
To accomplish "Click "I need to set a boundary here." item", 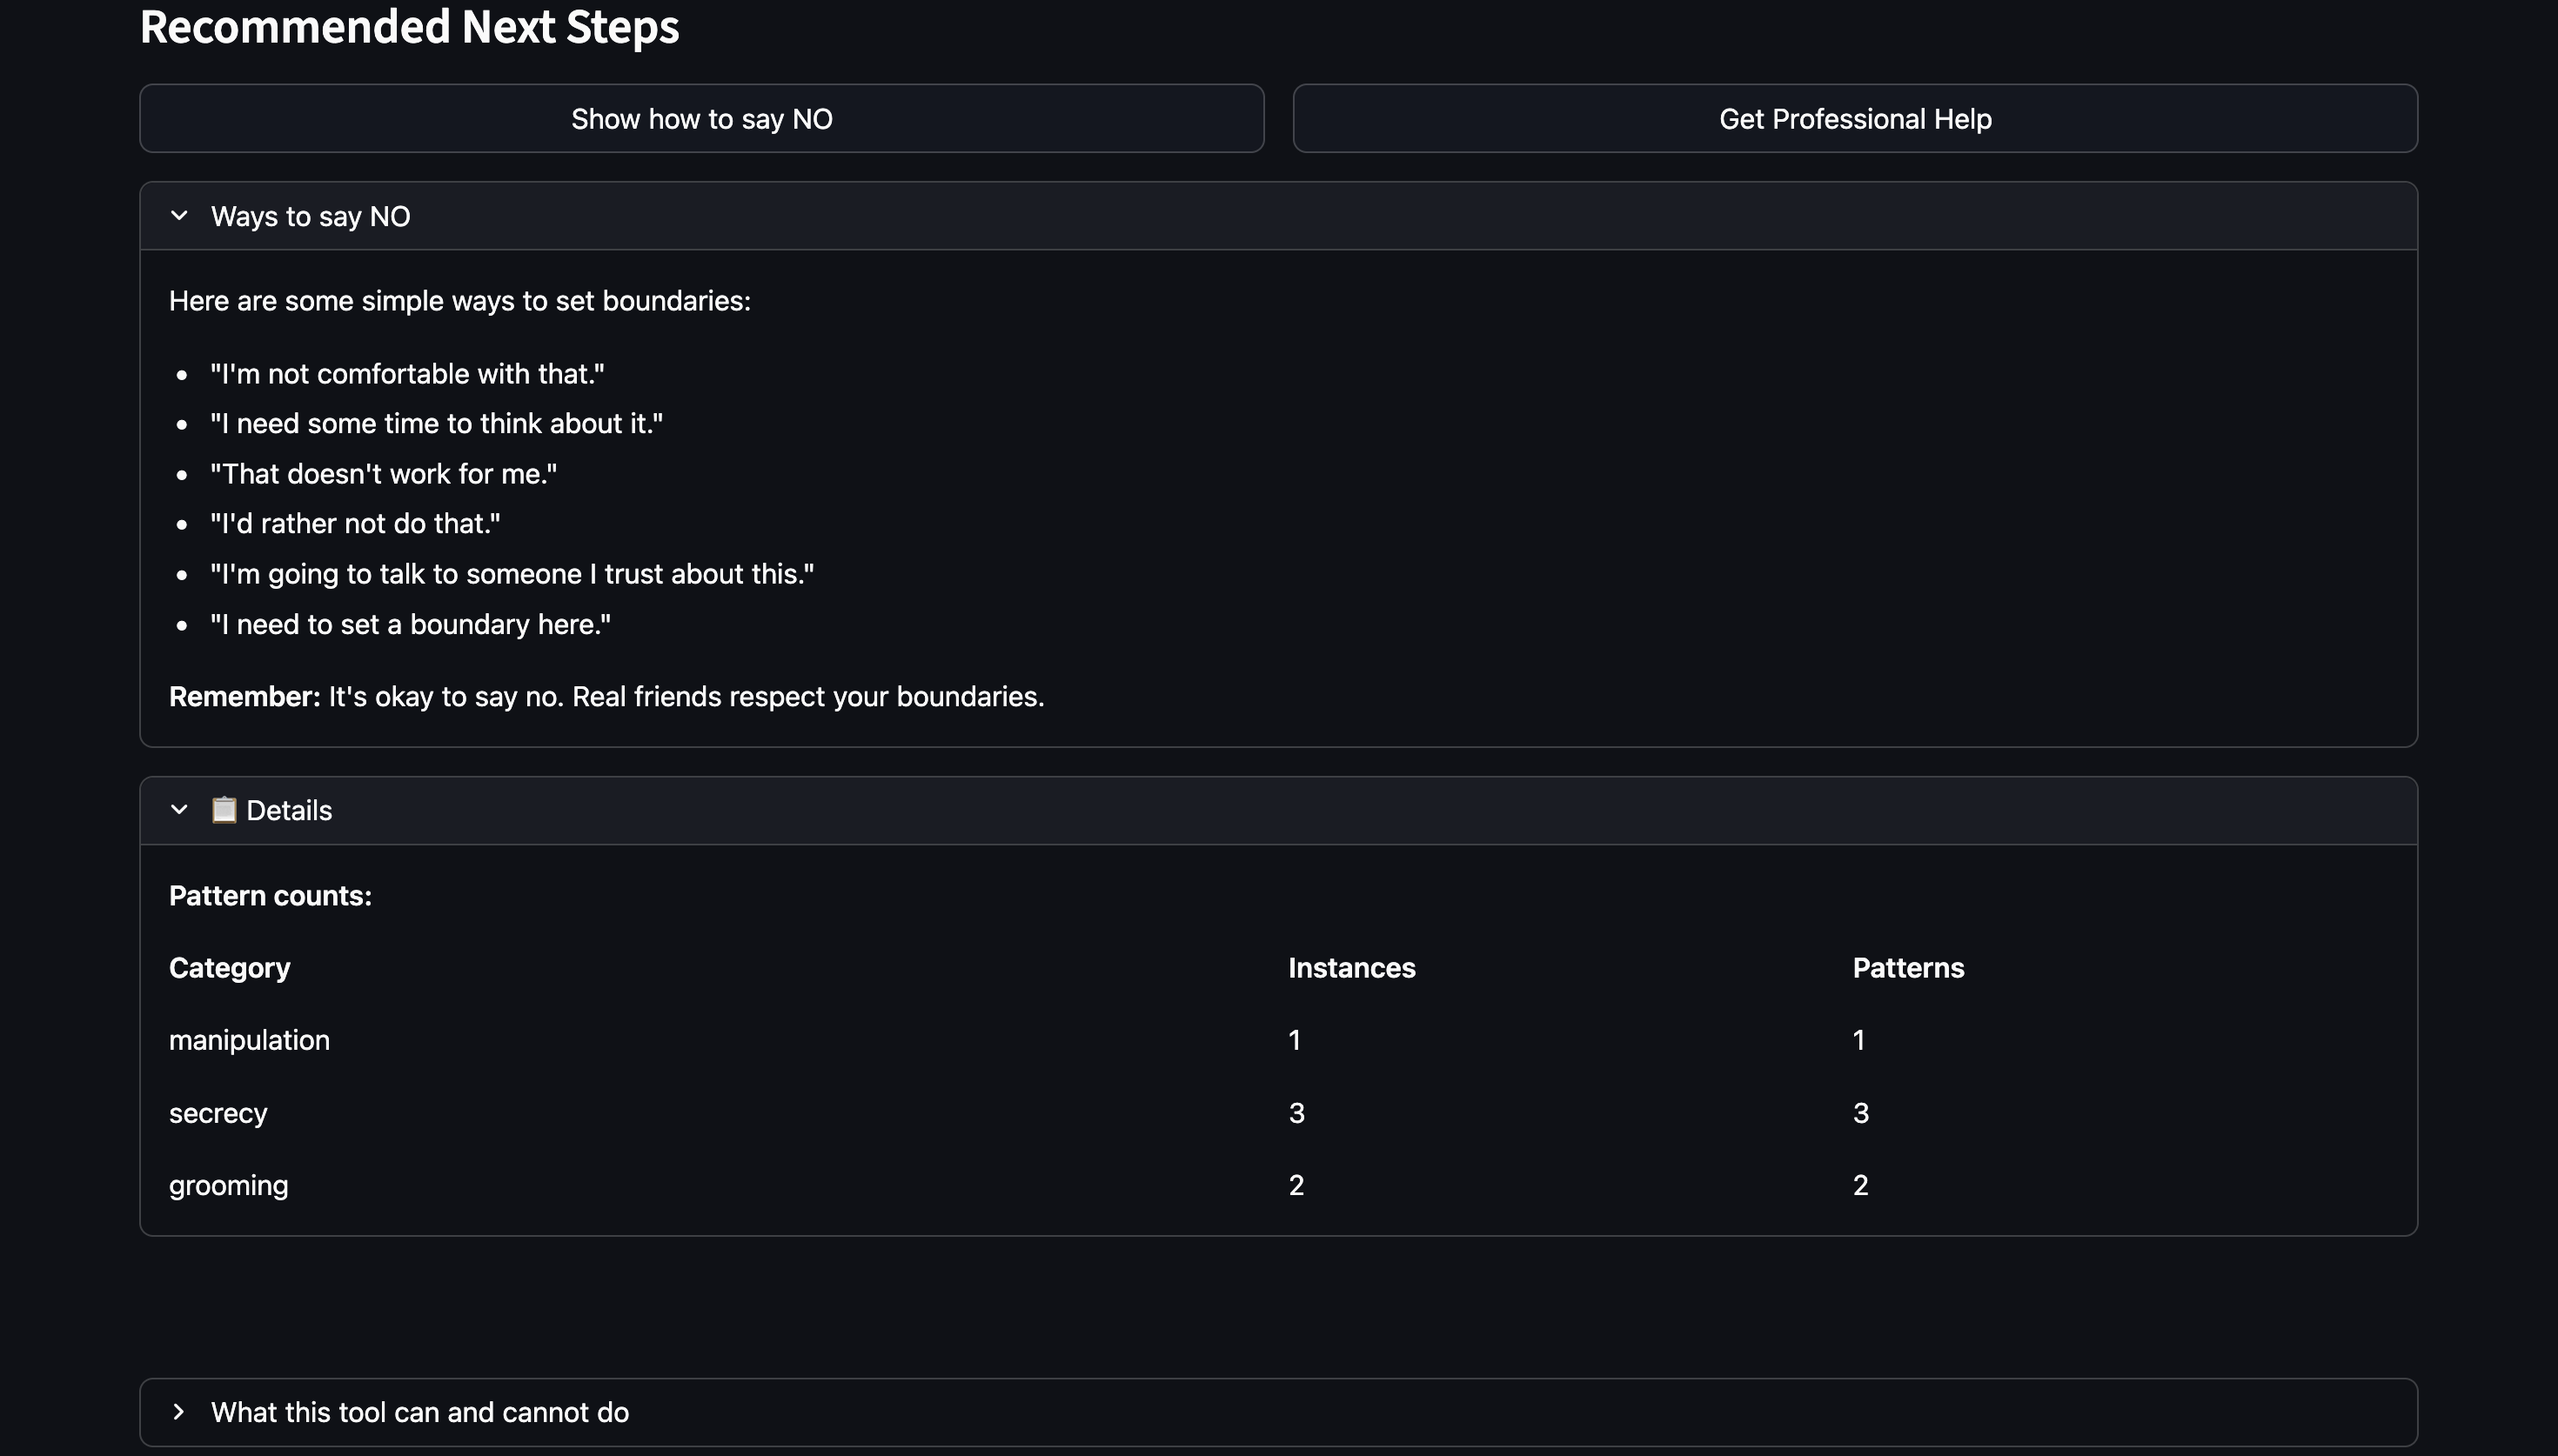I will point(410,624).
